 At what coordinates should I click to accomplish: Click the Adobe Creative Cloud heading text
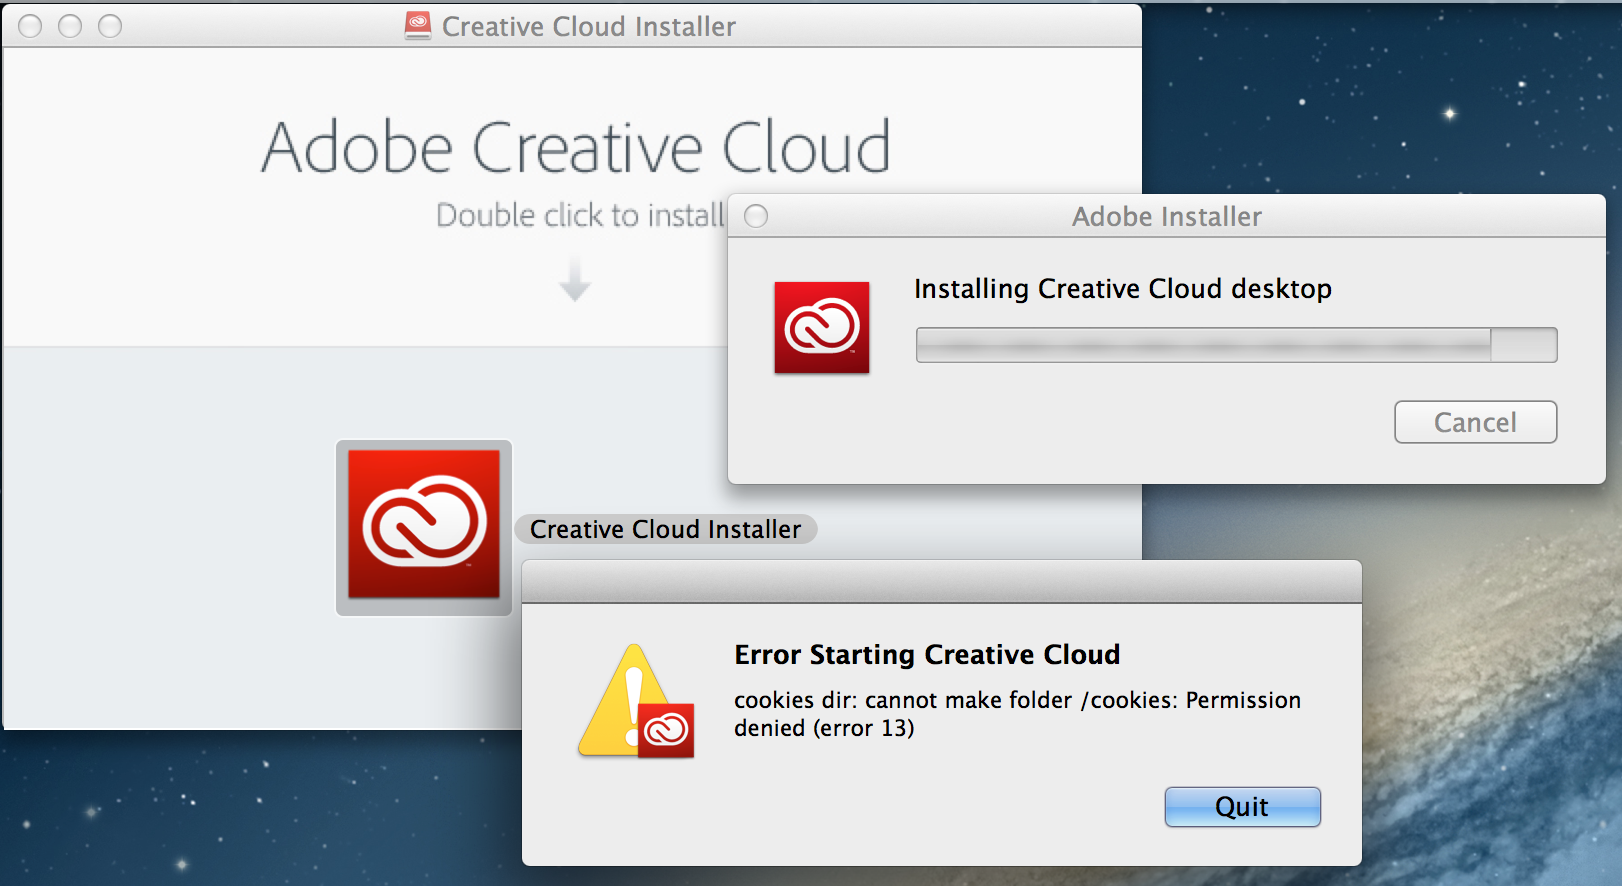click(x=576, y=147)
